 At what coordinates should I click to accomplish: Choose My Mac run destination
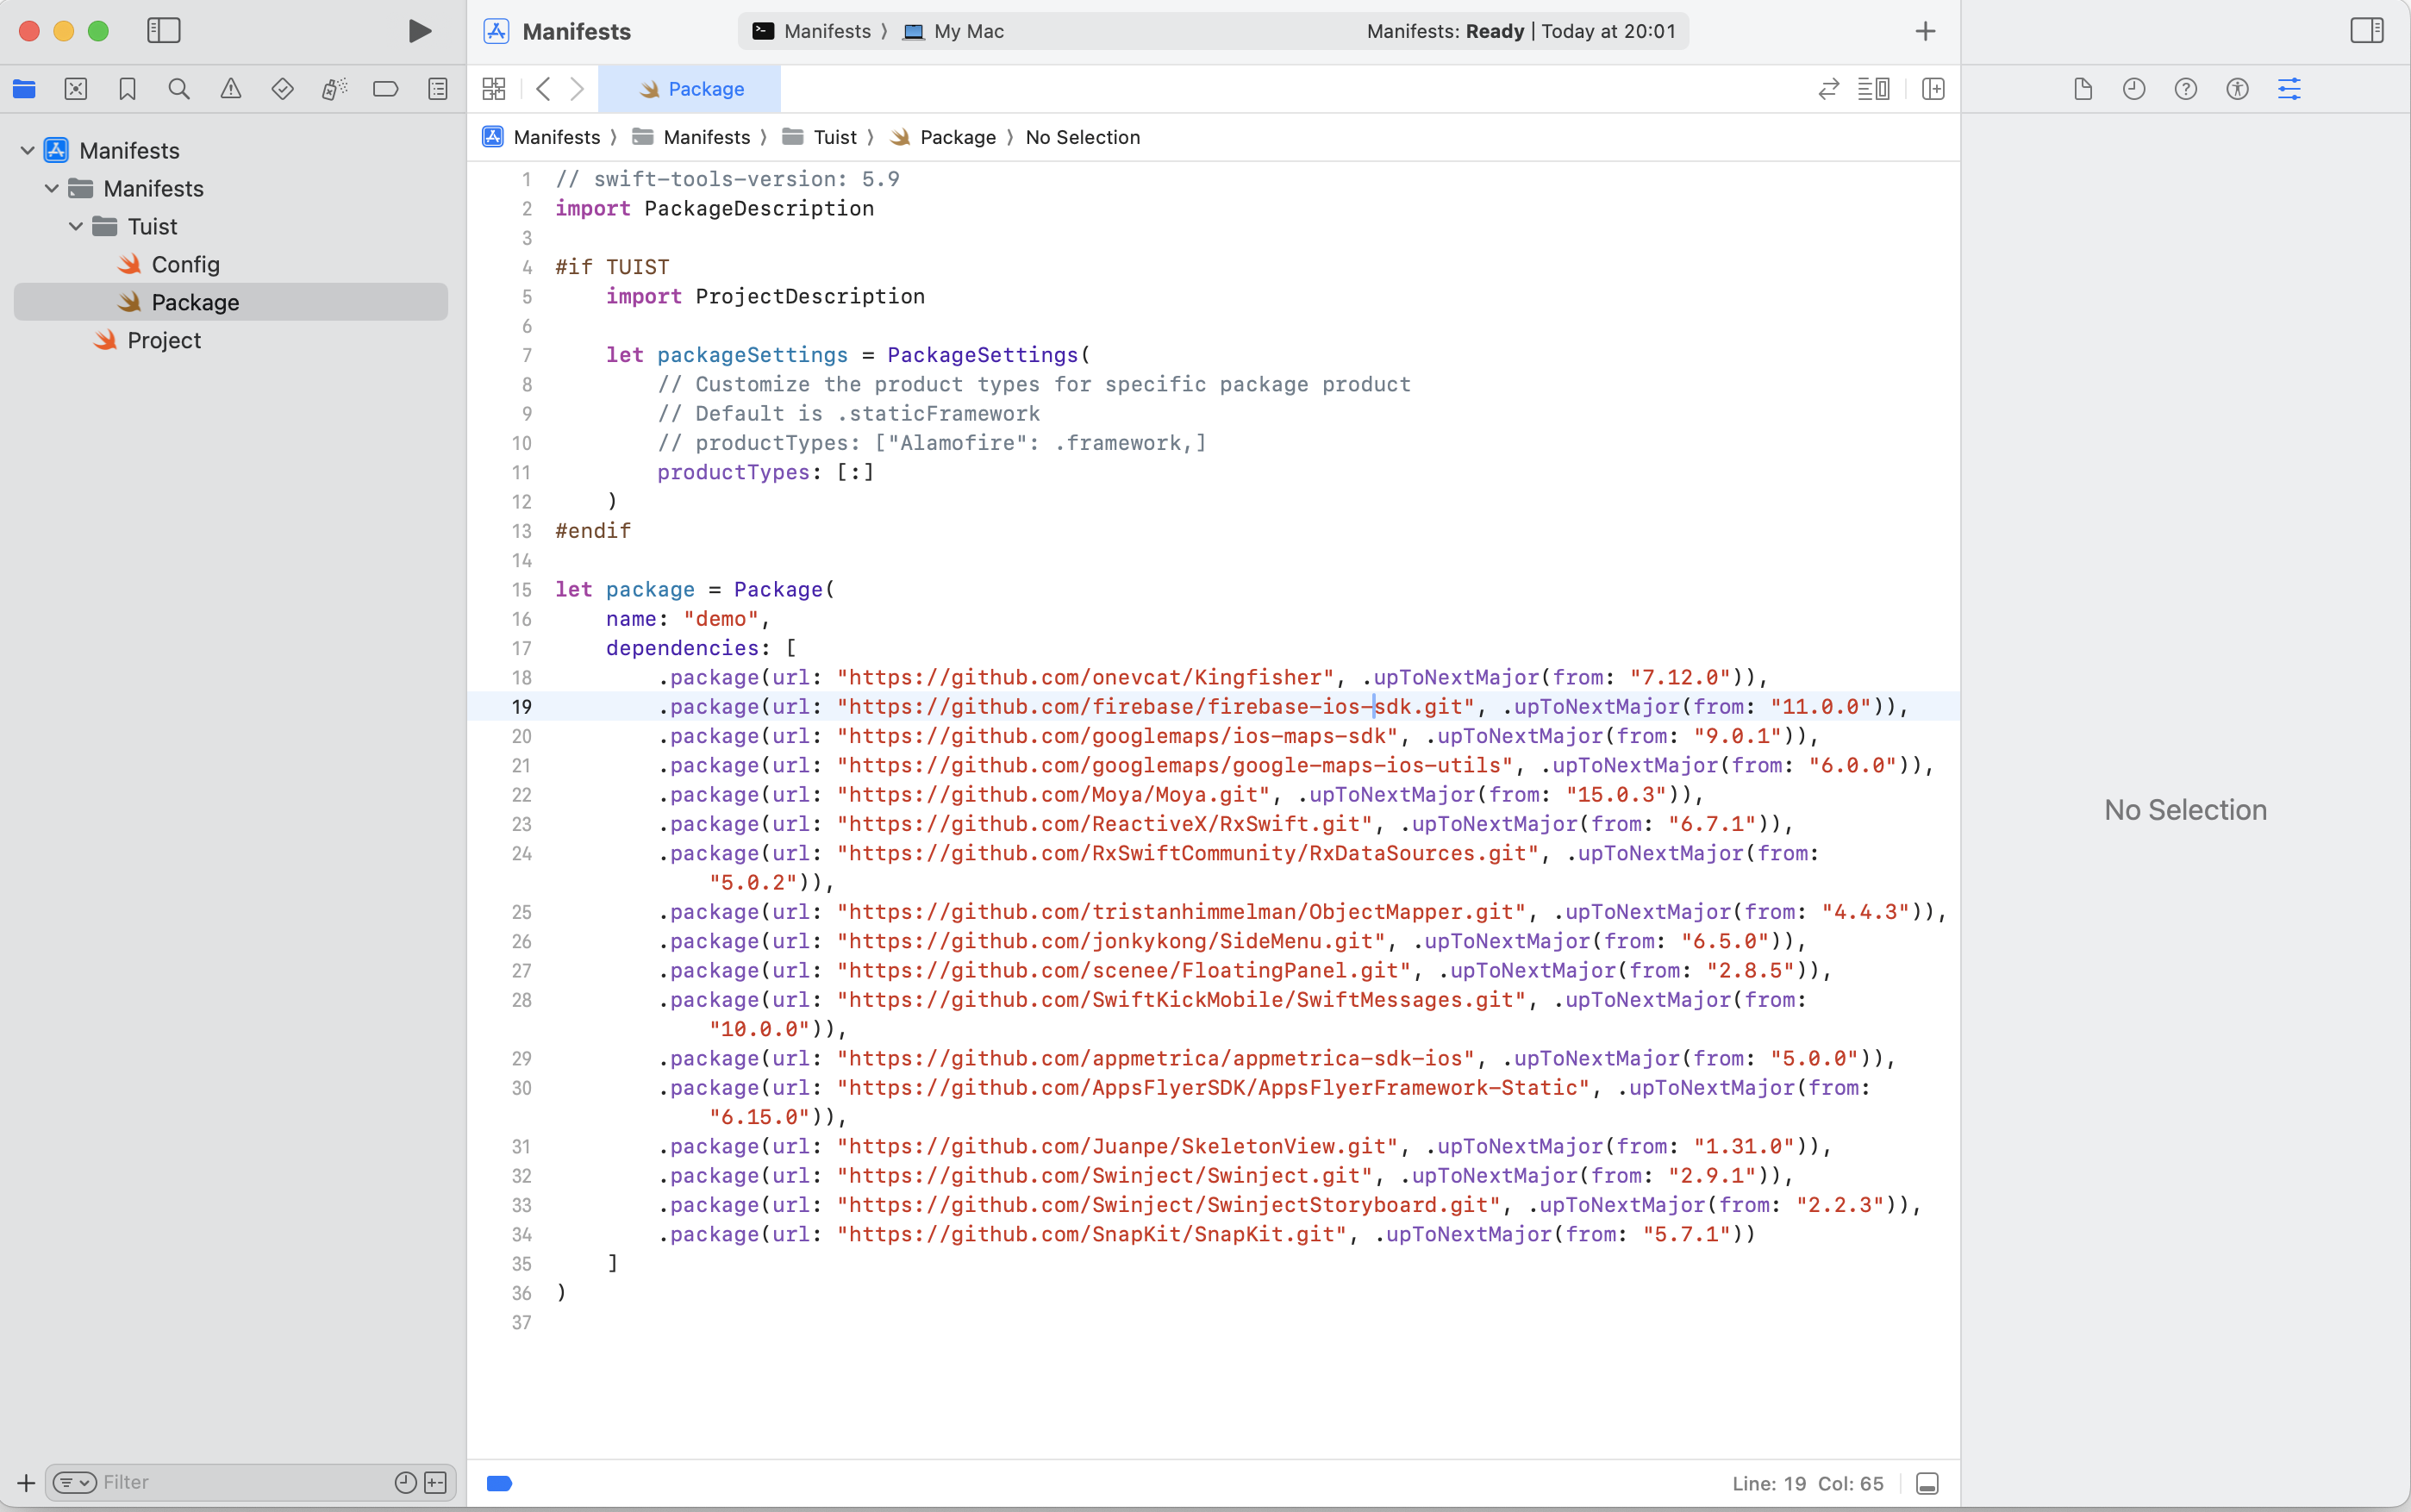pyautogui.click(x=953, y=31)
